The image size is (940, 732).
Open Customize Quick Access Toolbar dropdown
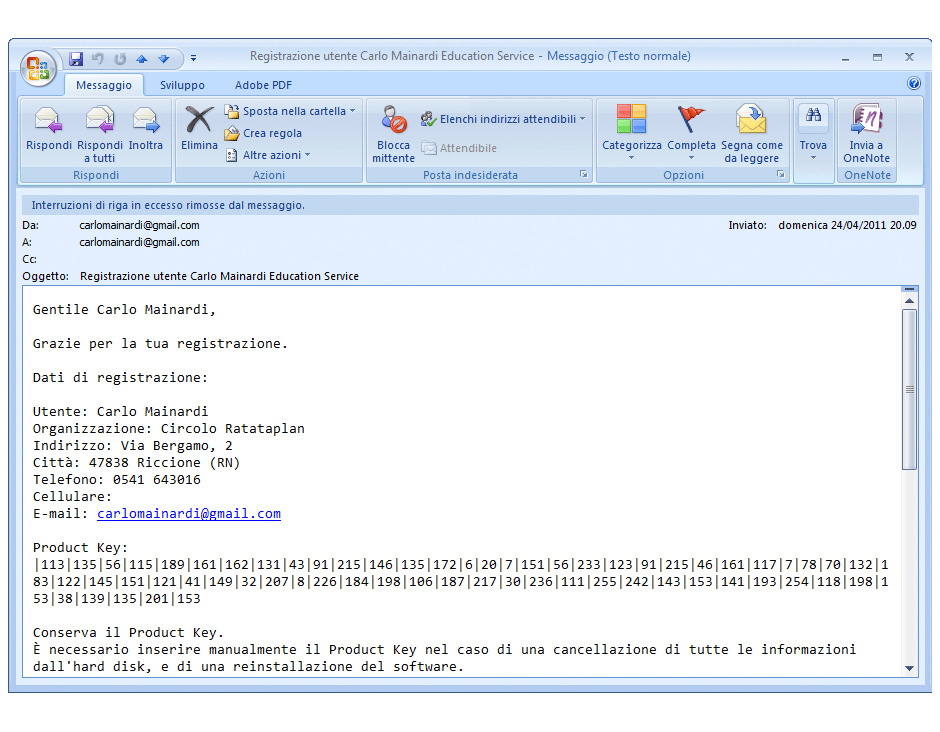(193, 59)
